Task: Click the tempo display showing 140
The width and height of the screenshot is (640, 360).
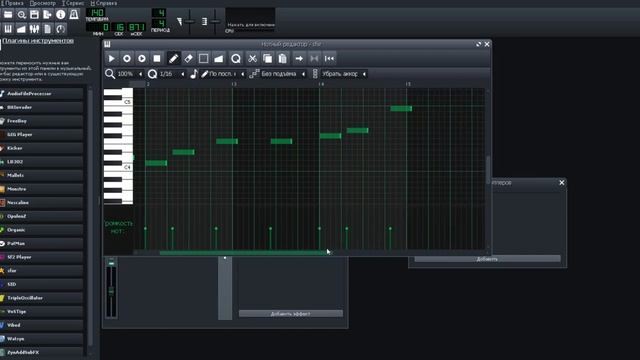Action: pyautogui.click(x=96, y=13)
